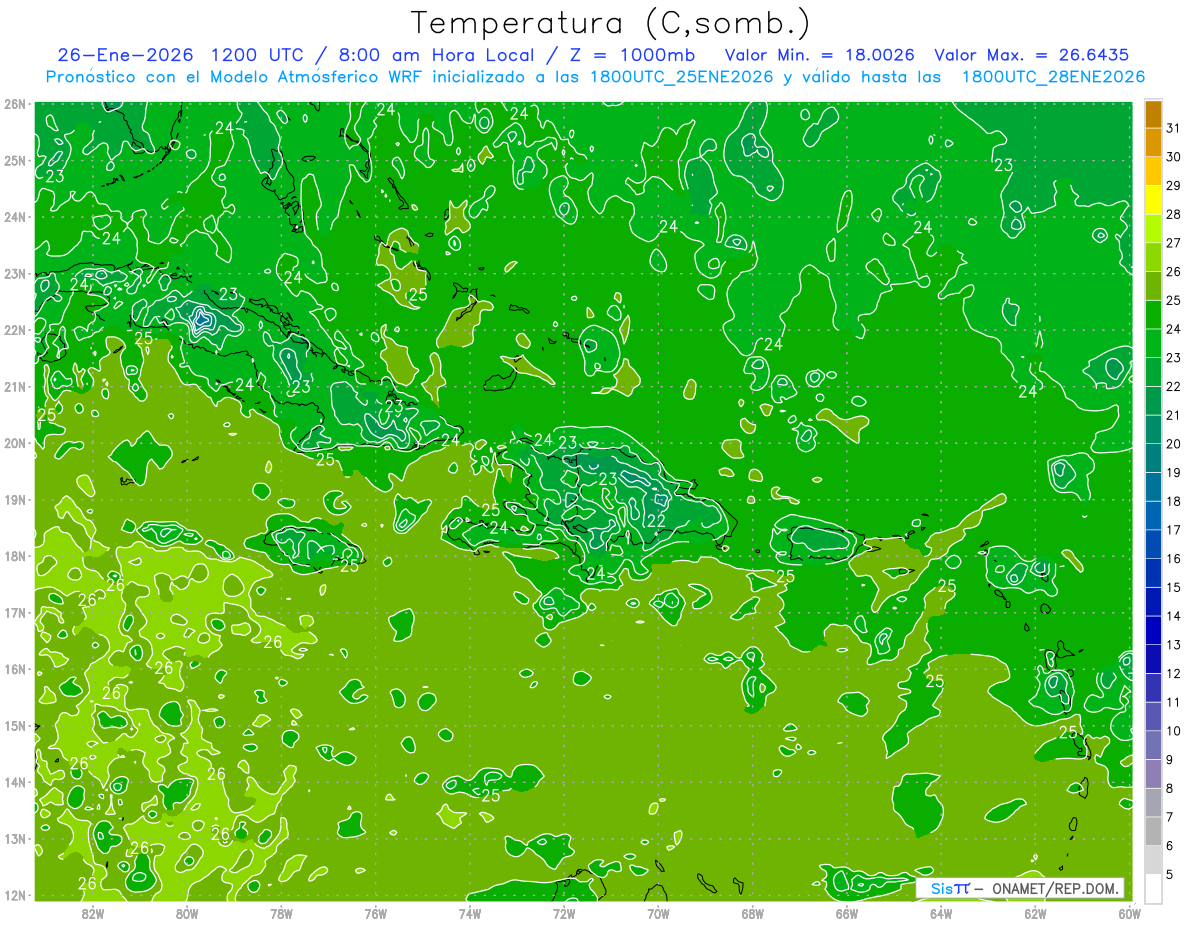Click the latitude axis label "24N"
This screenshot has width=1200, height=927.
pos(15,217)
